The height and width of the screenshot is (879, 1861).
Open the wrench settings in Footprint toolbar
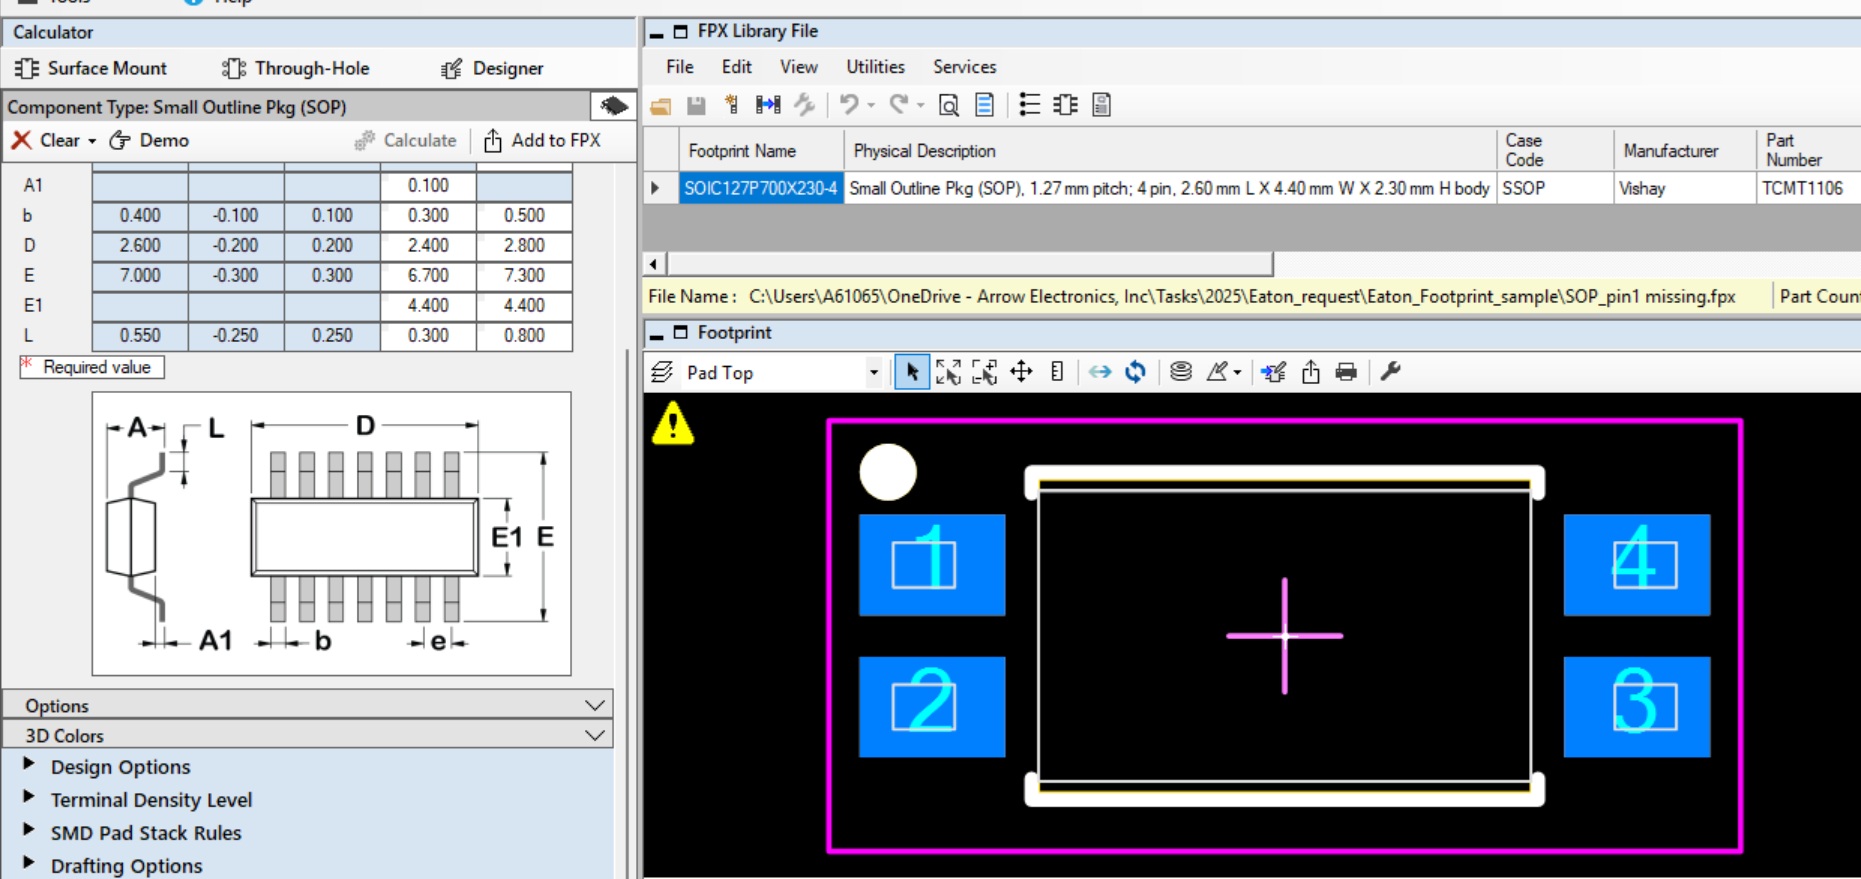1390,372
